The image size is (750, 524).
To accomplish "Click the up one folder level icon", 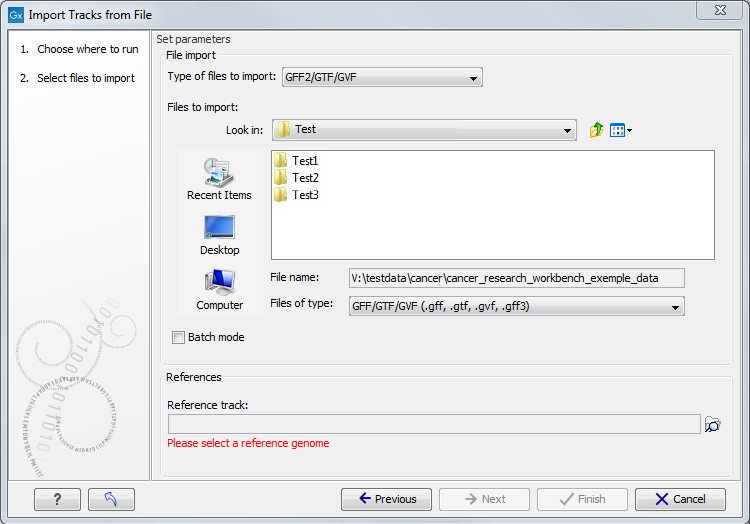I will point(596,130).
